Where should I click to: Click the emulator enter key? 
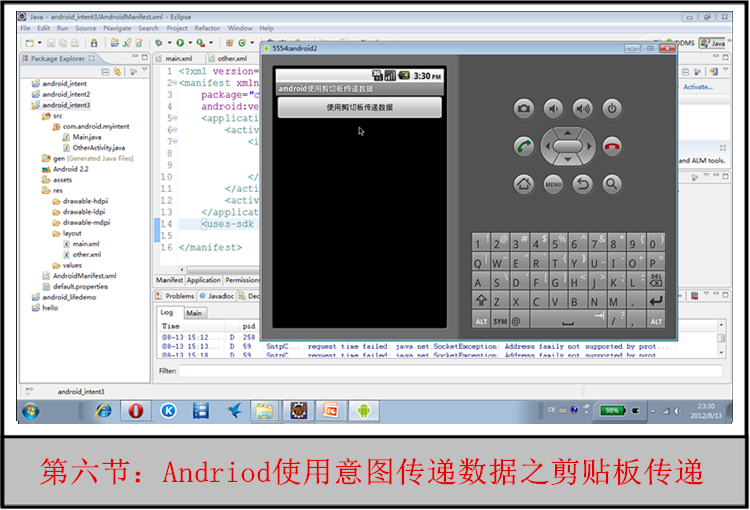coord(656,300)
